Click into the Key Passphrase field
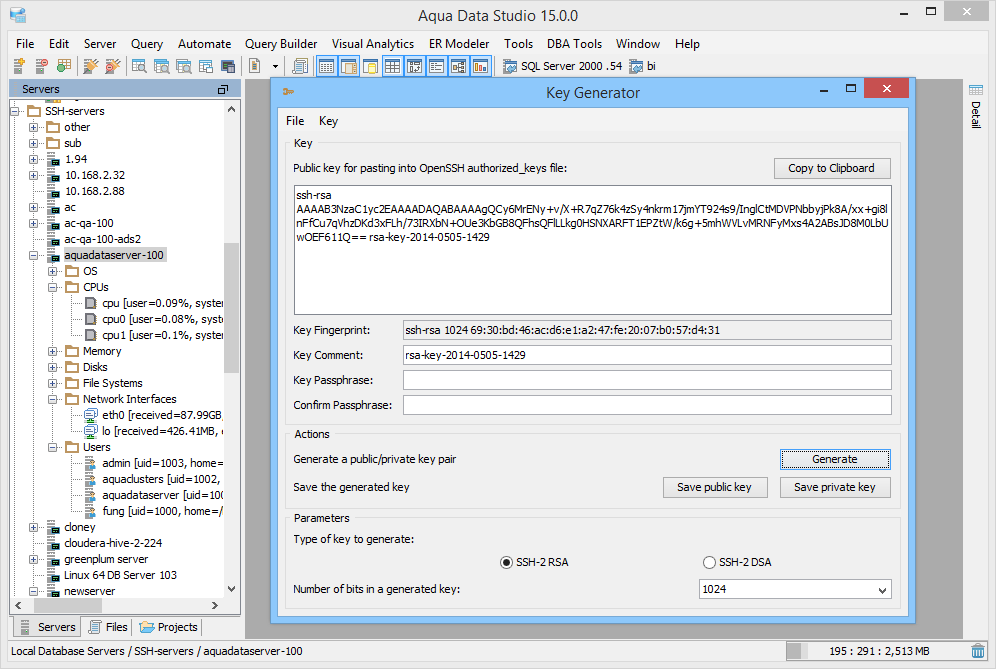Image resolution: width=996 pixels, height=669 pixels. tap(647, 380)
